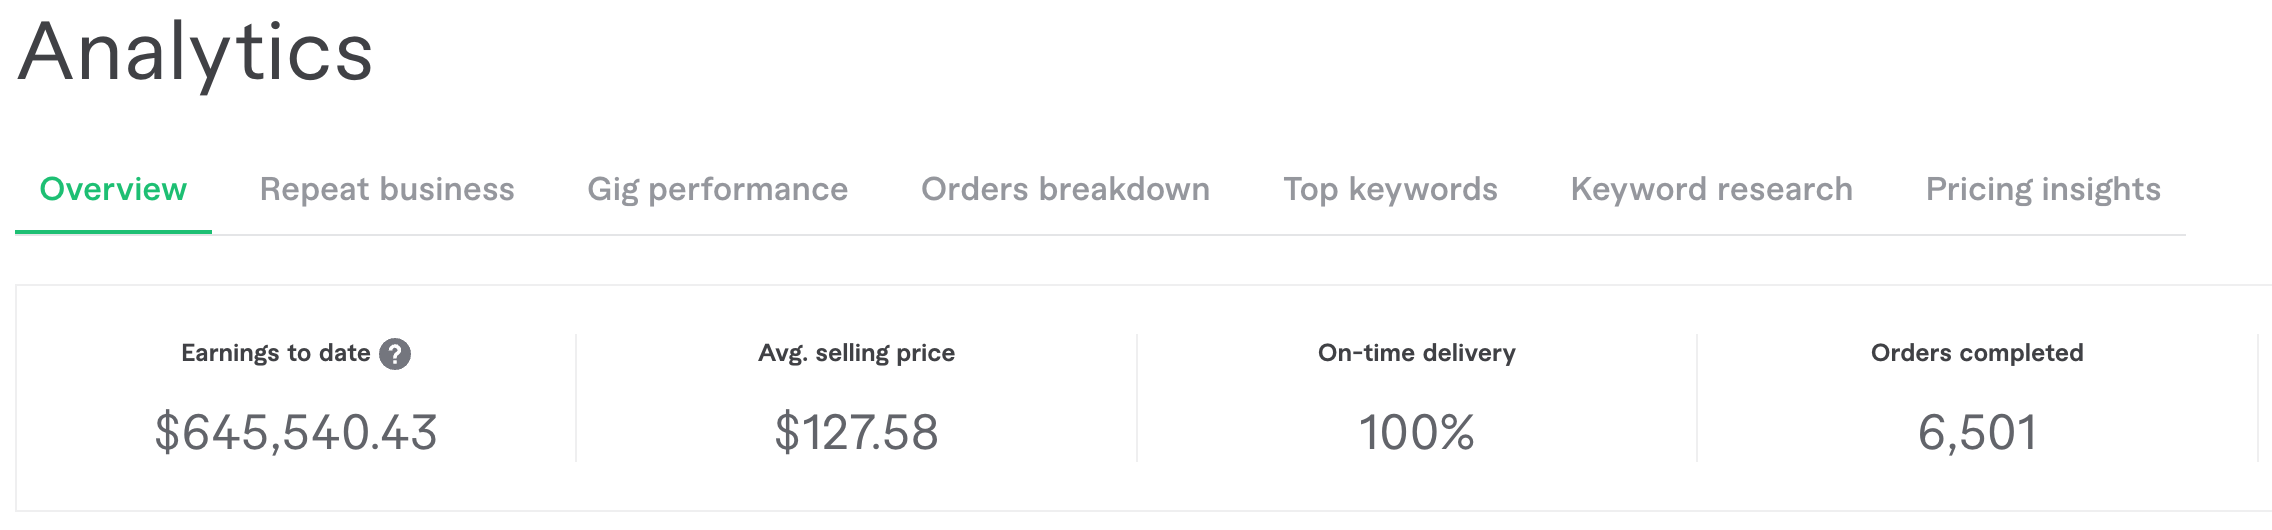Open the Top keywords tab
2272x530 pixels.
pos(1390,189)
